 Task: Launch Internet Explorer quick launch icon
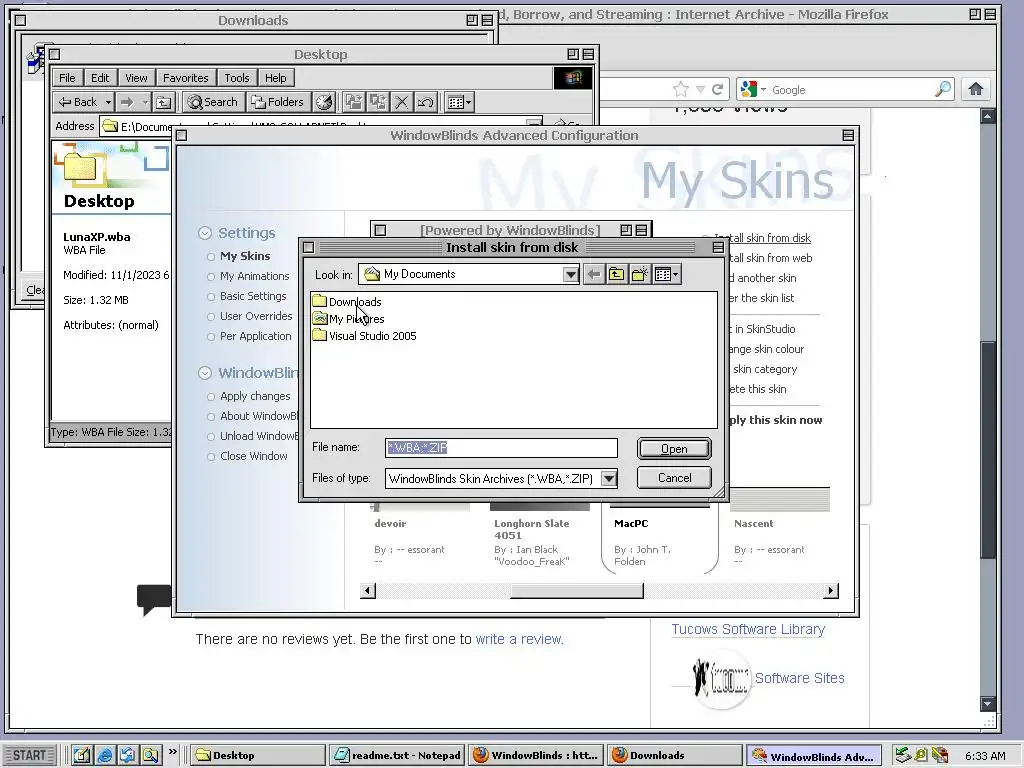click(104, 756)
